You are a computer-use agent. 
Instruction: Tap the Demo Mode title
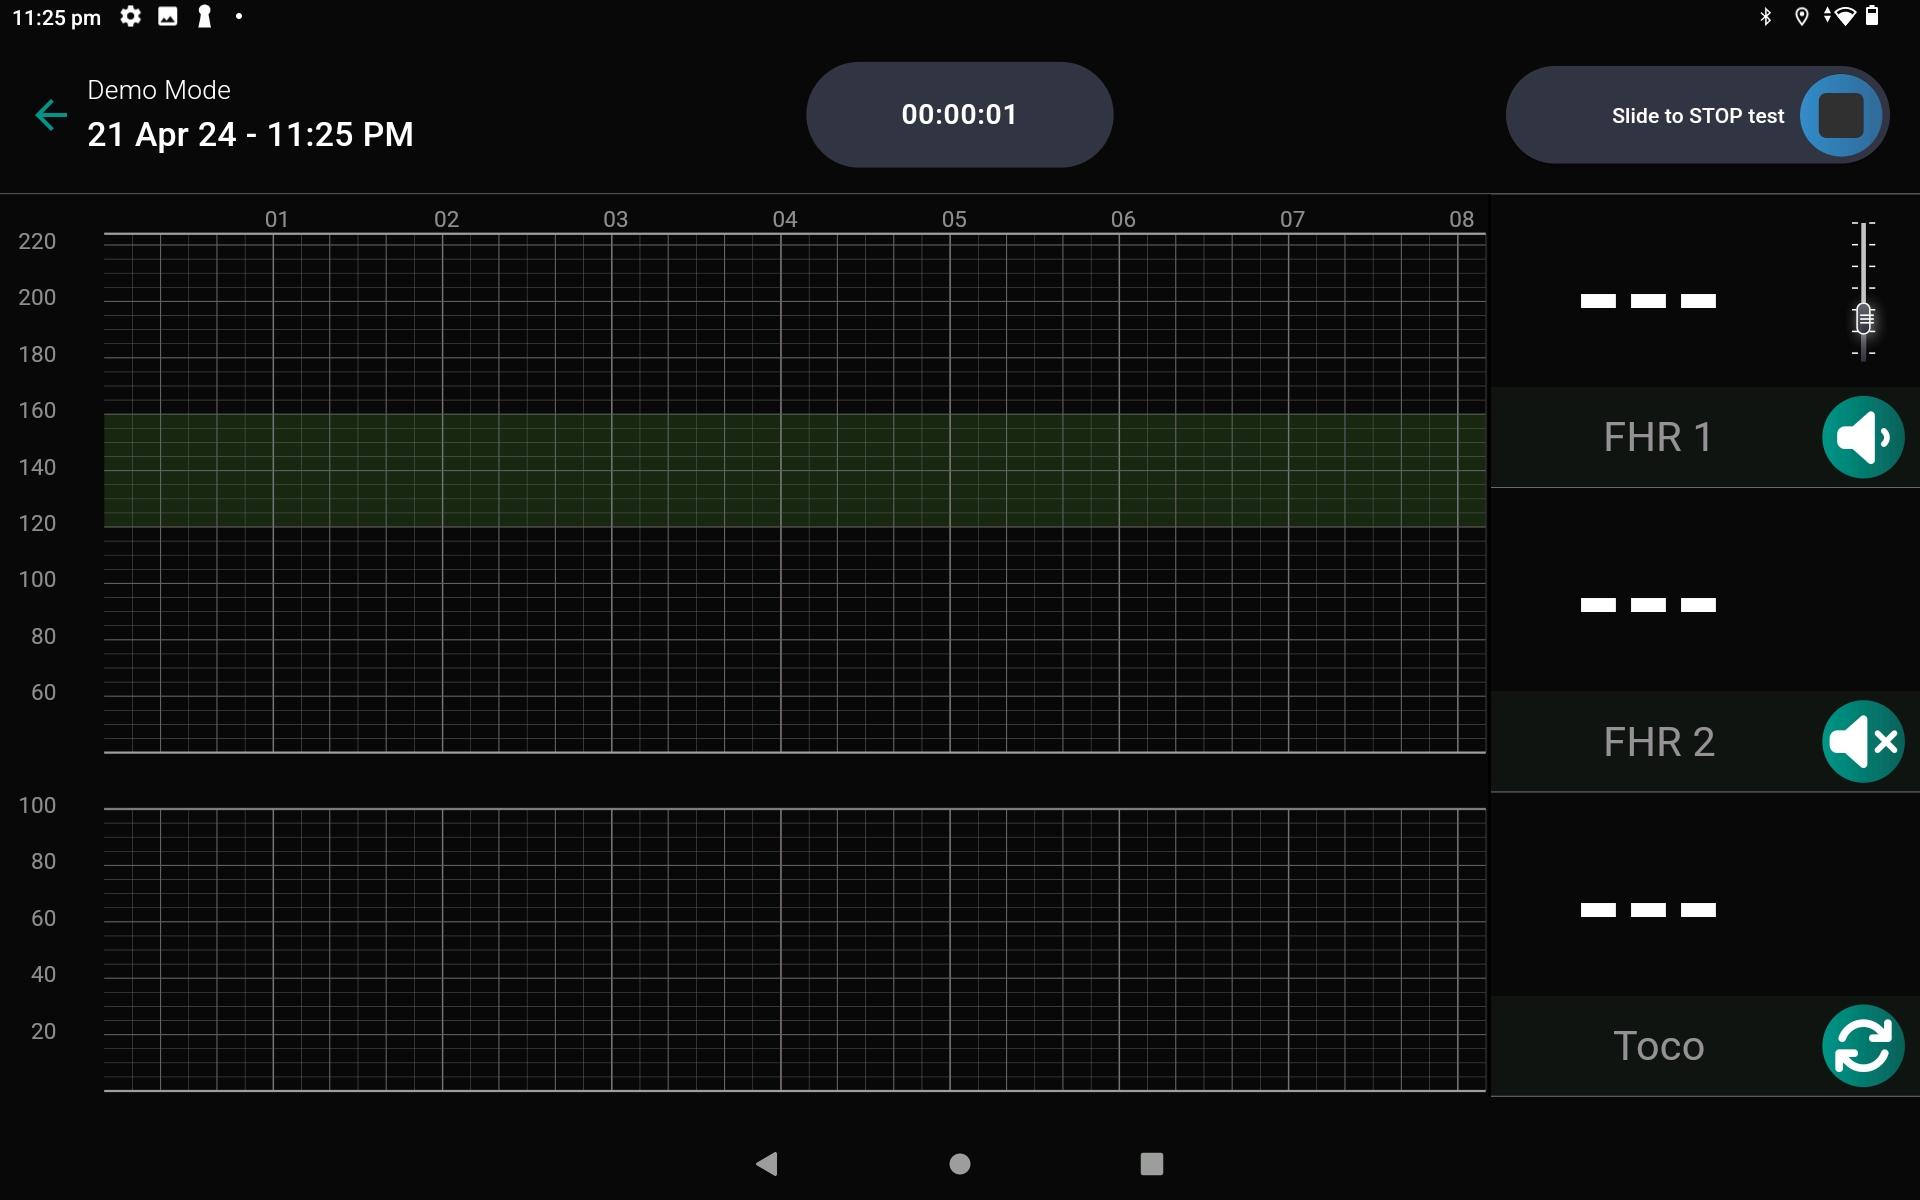point(159,90)
